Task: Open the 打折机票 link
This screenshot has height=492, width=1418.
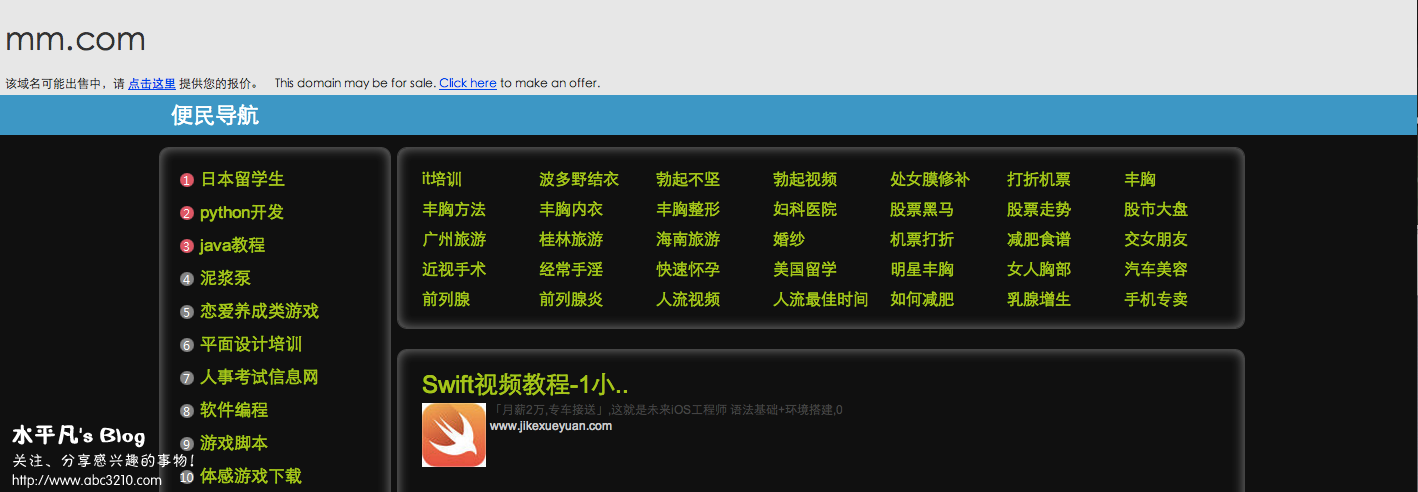Action: click(1038, 179)
